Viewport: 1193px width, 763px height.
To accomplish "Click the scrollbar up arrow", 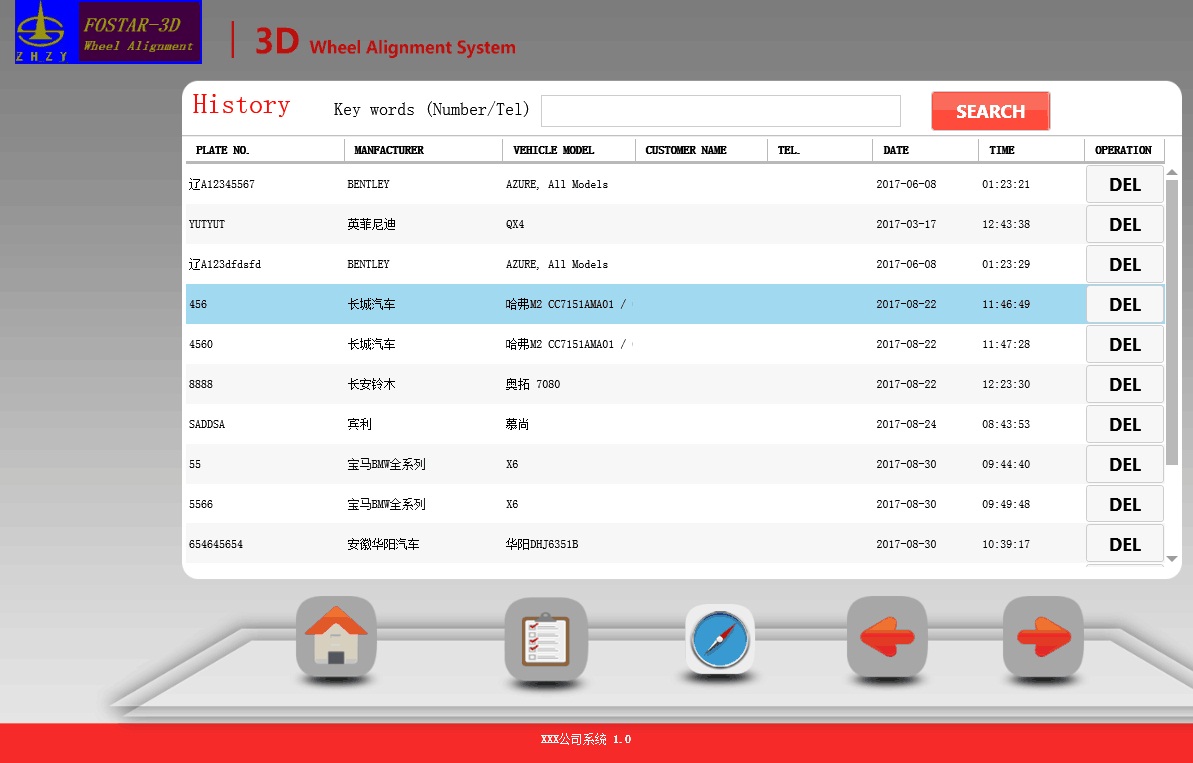I will click(x=1172, y=173).
